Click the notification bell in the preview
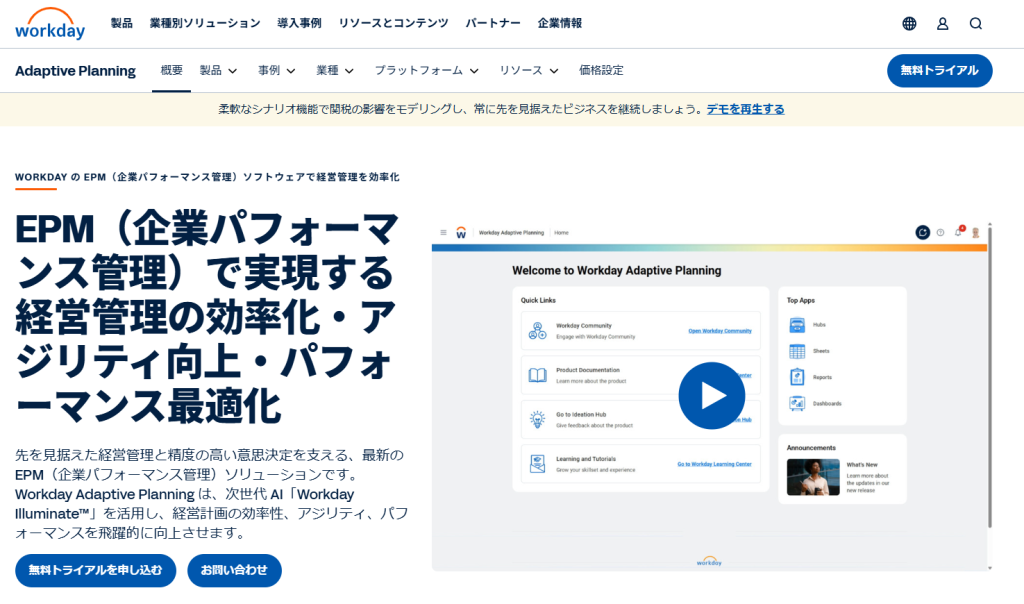 pos(959,232)
